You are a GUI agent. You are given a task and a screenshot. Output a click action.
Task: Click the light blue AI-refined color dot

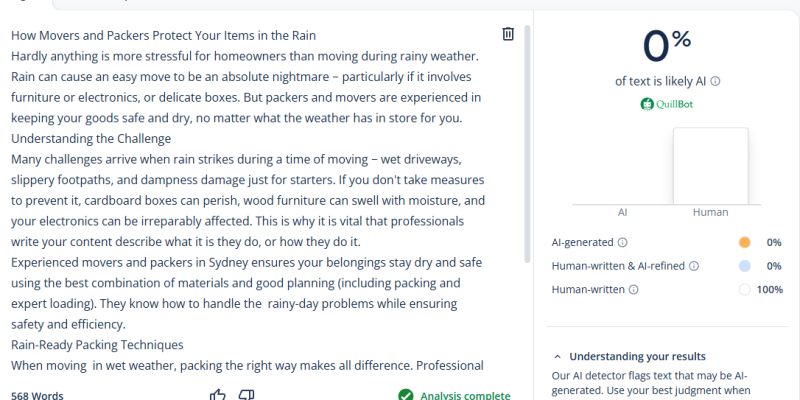pos(744,266)
